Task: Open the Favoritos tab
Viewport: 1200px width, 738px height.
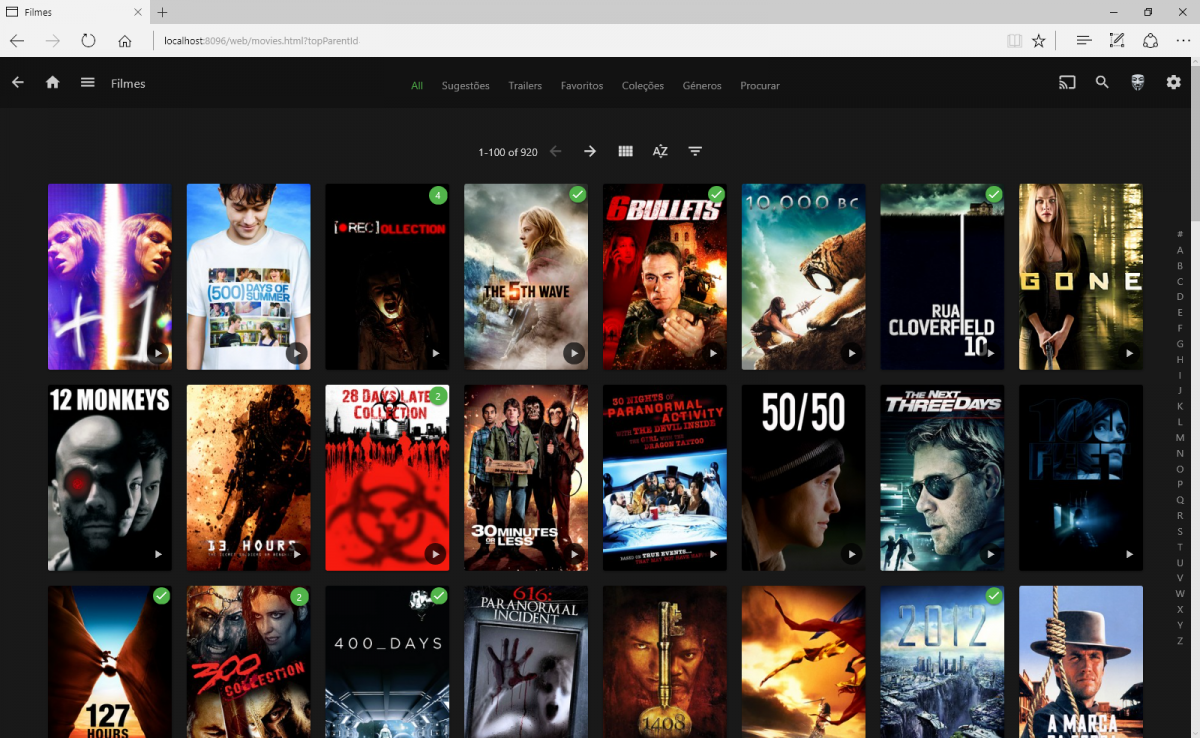Action: [x=582, y=86]
